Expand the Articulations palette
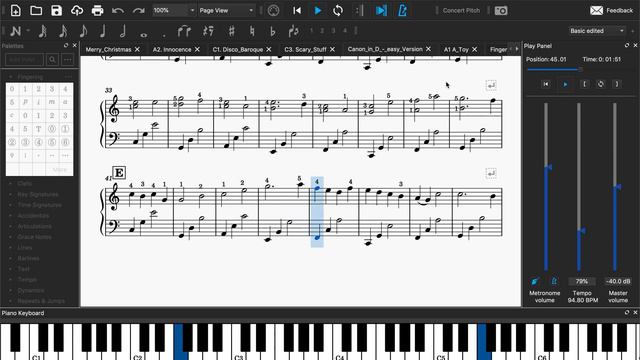The width and height of the screenshot is (640, 360). pos(11,226)
